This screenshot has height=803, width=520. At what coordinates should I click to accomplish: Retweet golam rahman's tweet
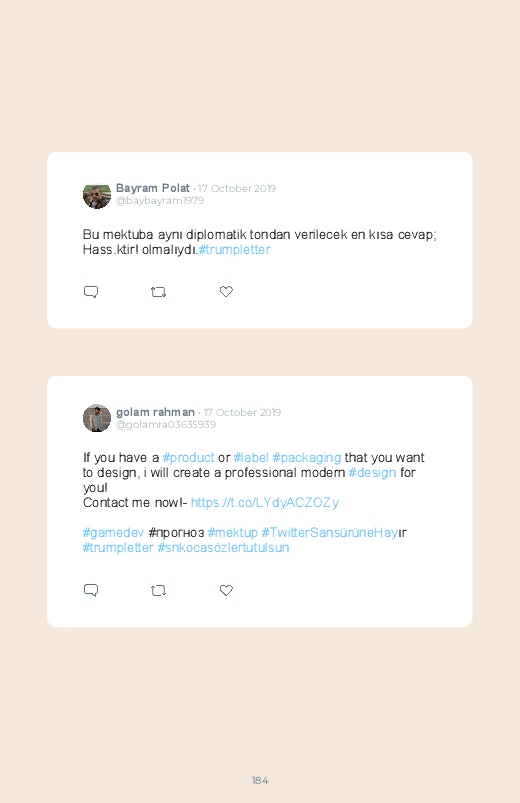point(158,590)
